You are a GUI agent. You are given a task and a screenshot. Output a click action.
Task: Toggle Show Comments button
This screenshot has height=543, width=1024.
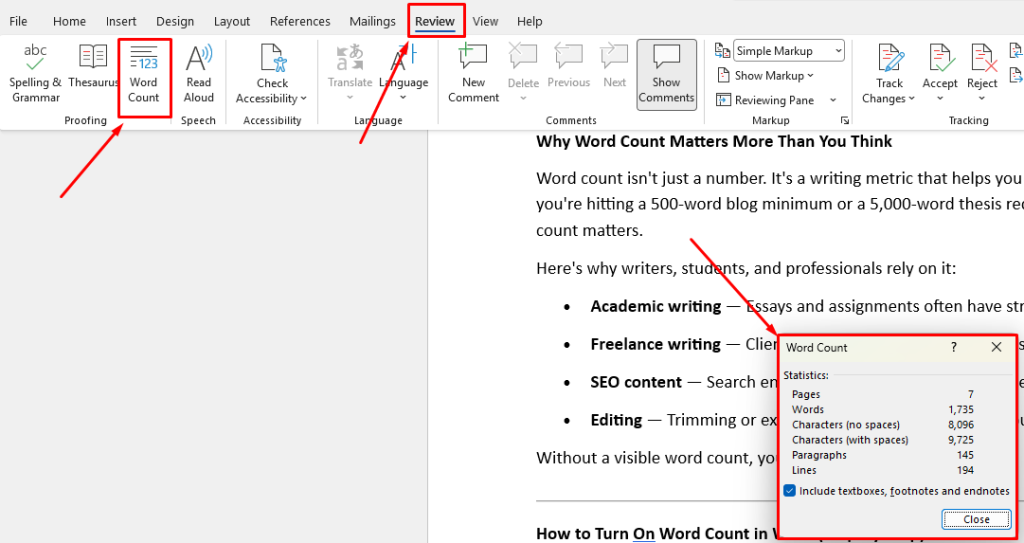coord(666,74)
